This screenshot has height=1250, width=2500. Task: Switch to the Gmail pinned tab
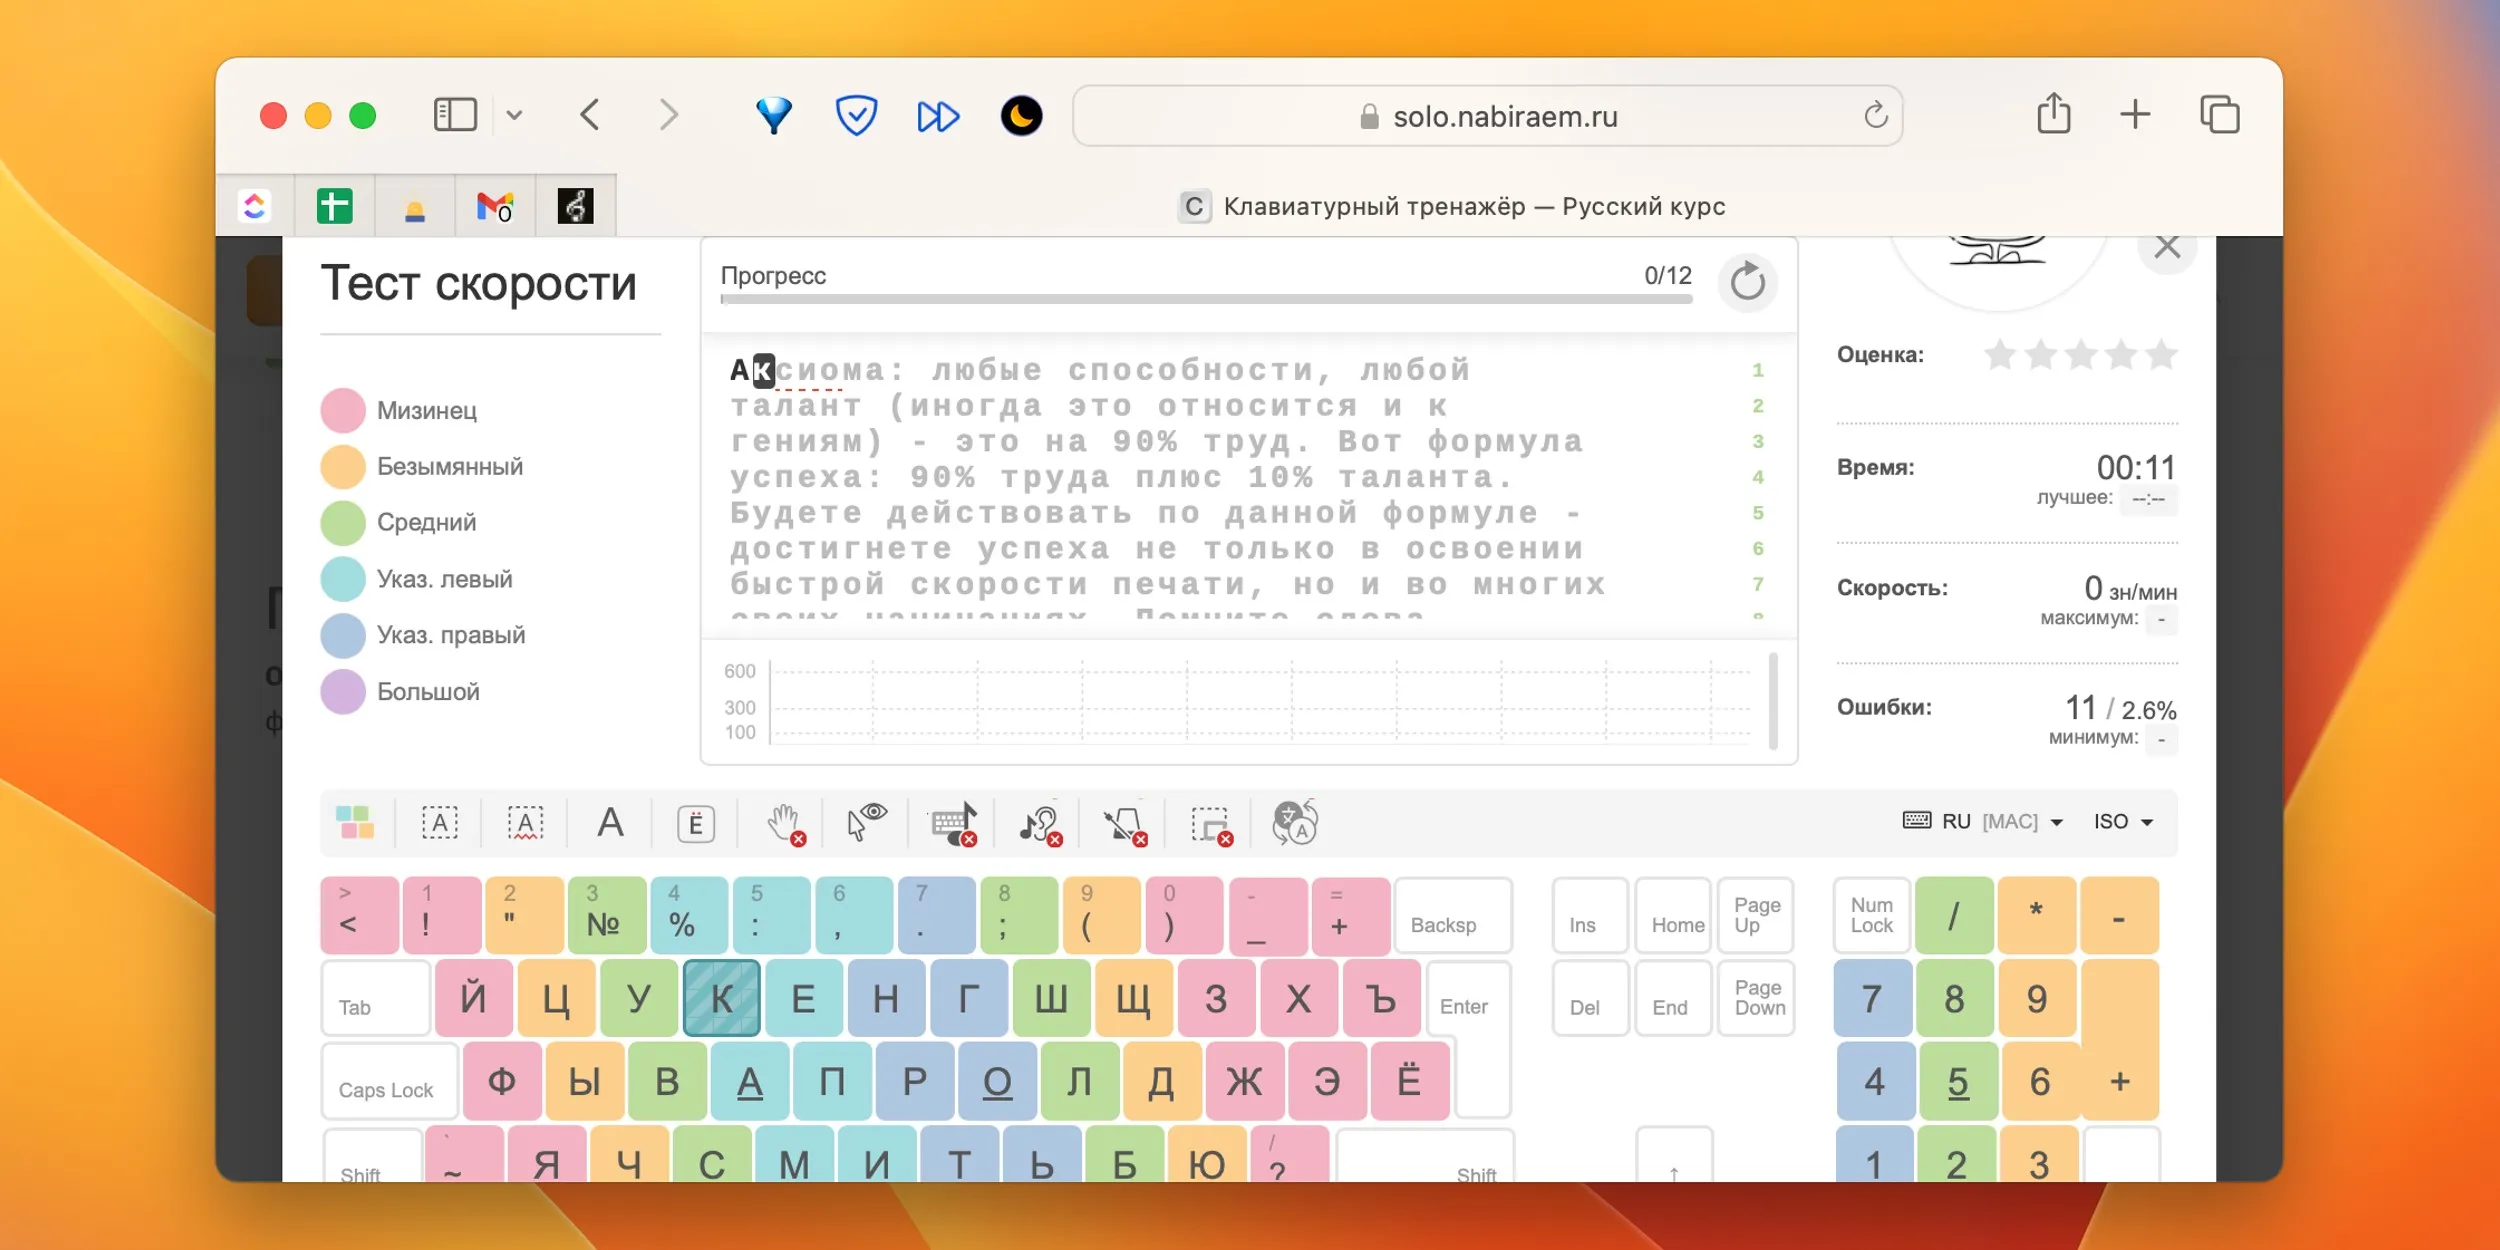pyautogui.click(x=495, y=206)
